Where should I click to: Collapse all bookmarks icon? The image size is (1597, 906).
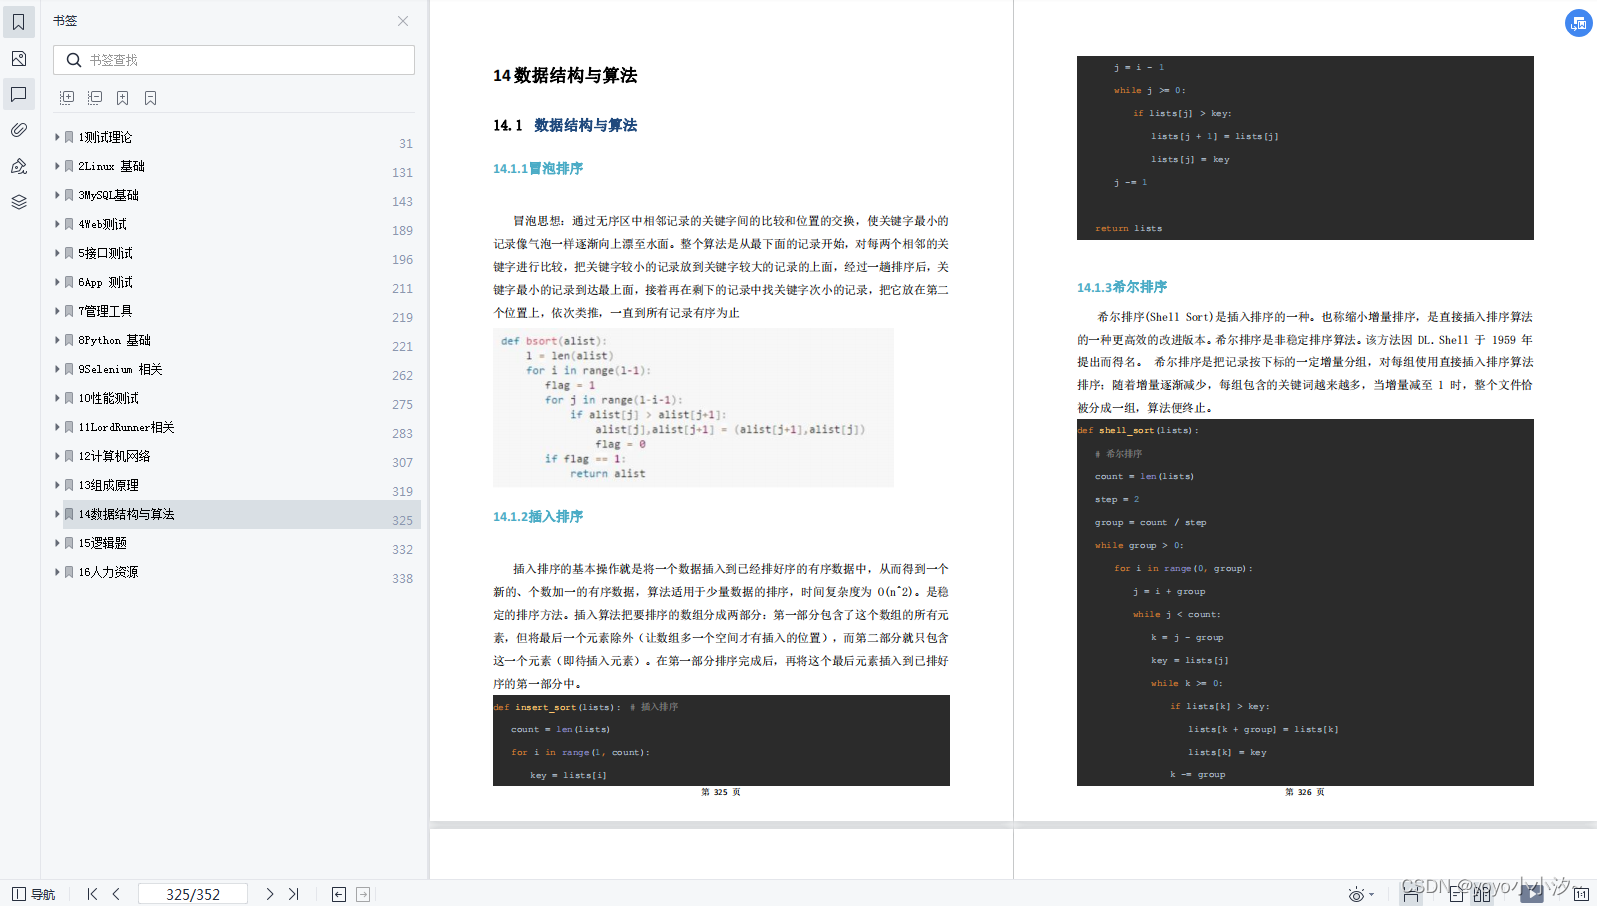click(95, 98)
